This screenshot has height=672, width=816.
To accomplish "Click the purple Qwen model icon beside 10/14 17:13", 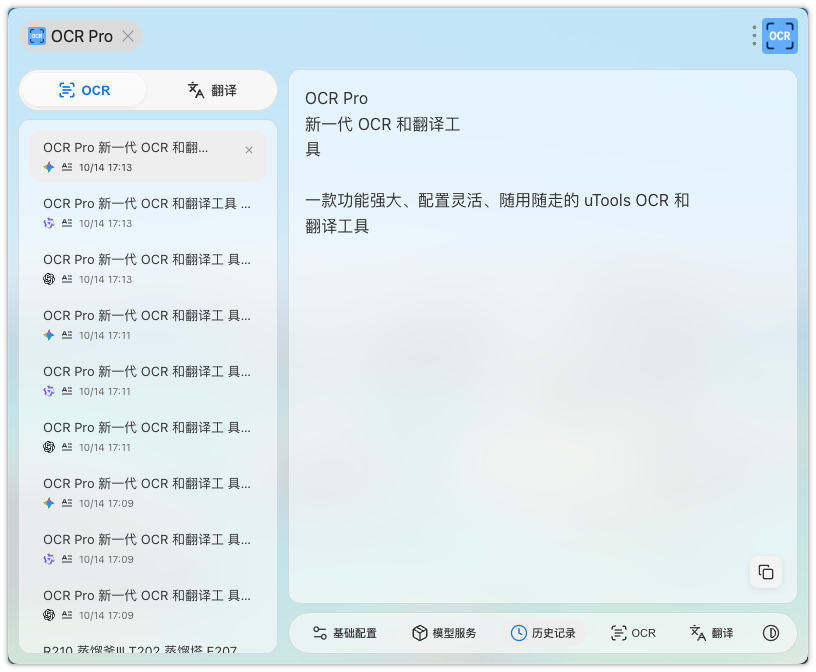I will coord(49,223).
